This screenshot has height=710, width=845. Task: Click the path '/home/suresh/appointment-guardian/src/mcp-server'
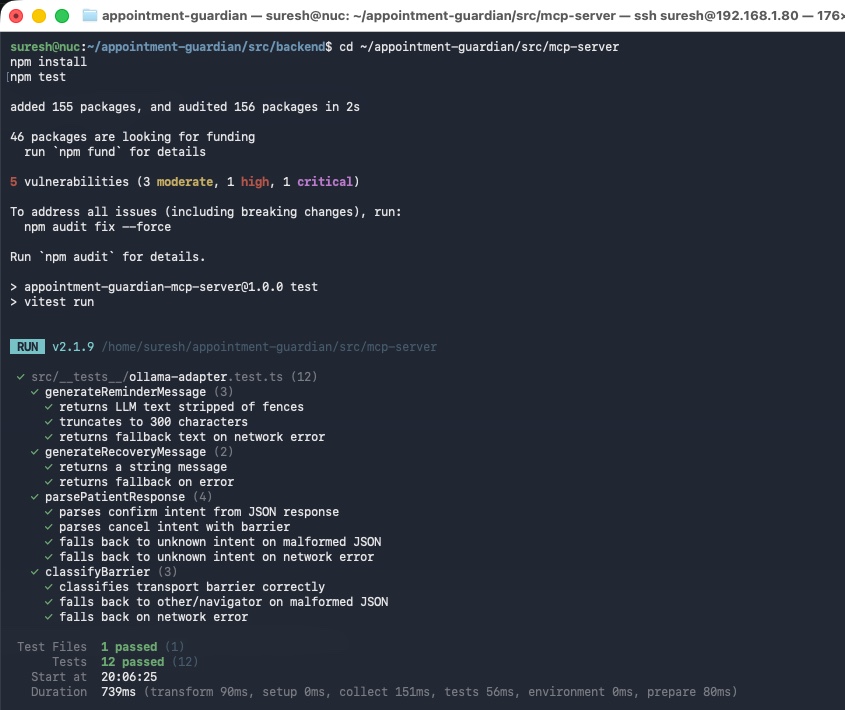pos(269,347)
